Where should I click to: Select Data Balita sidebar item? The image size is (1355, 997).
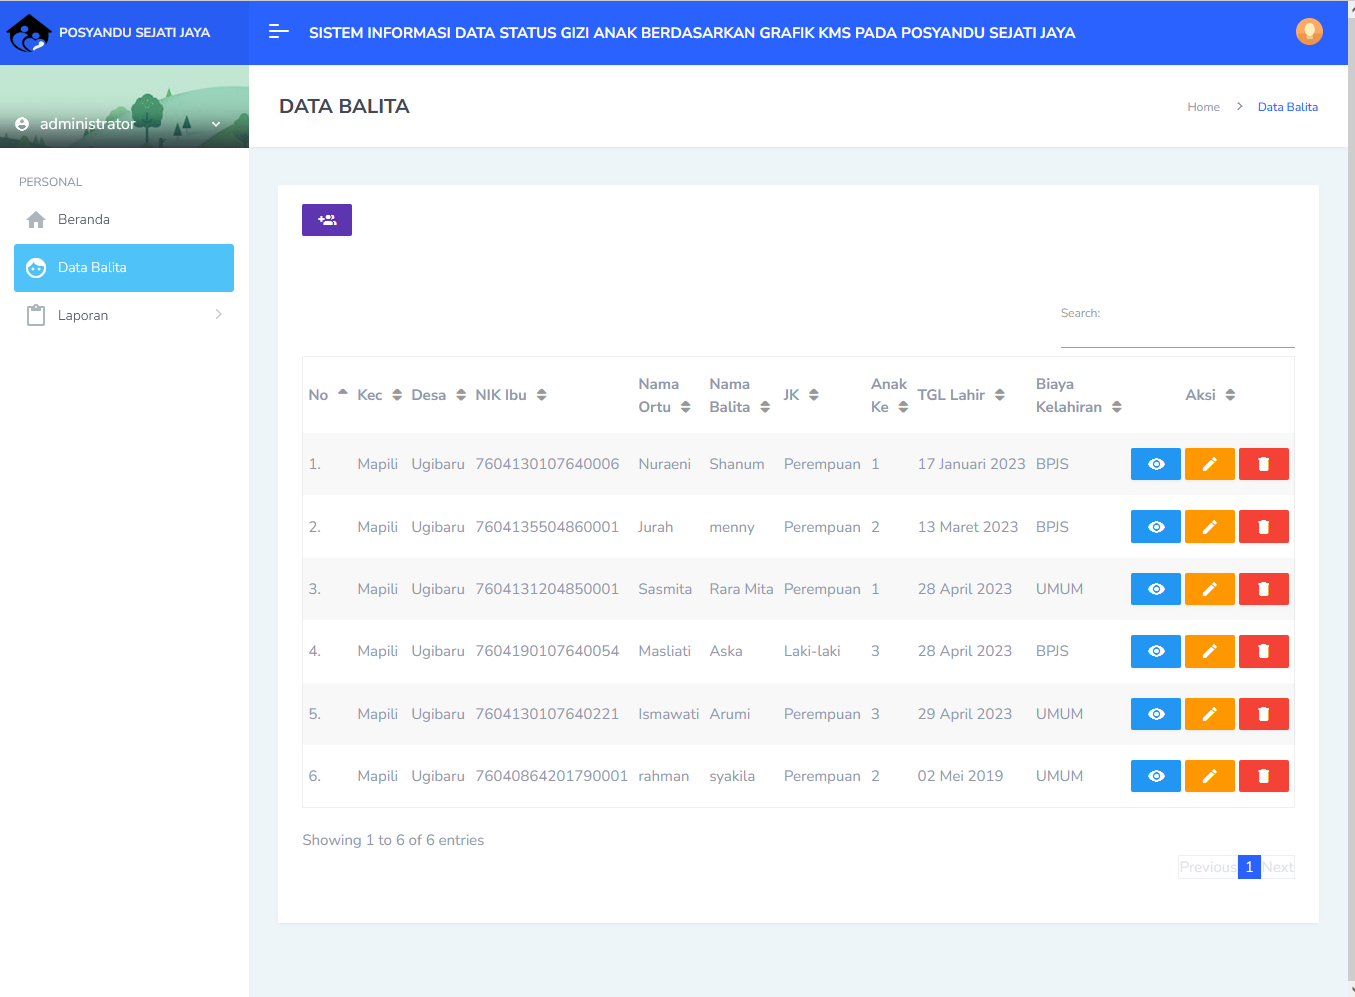(x=123, y=268)
